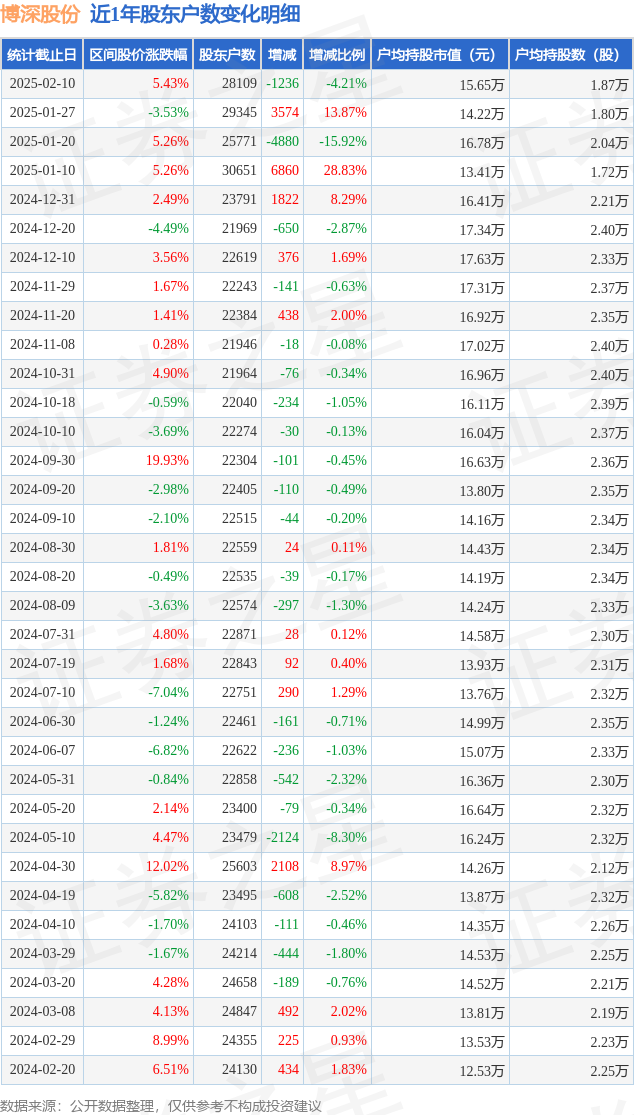The image size is (634, 1115).
Task: Select the 2025-02-10 date cell
Action: [42, 84]
